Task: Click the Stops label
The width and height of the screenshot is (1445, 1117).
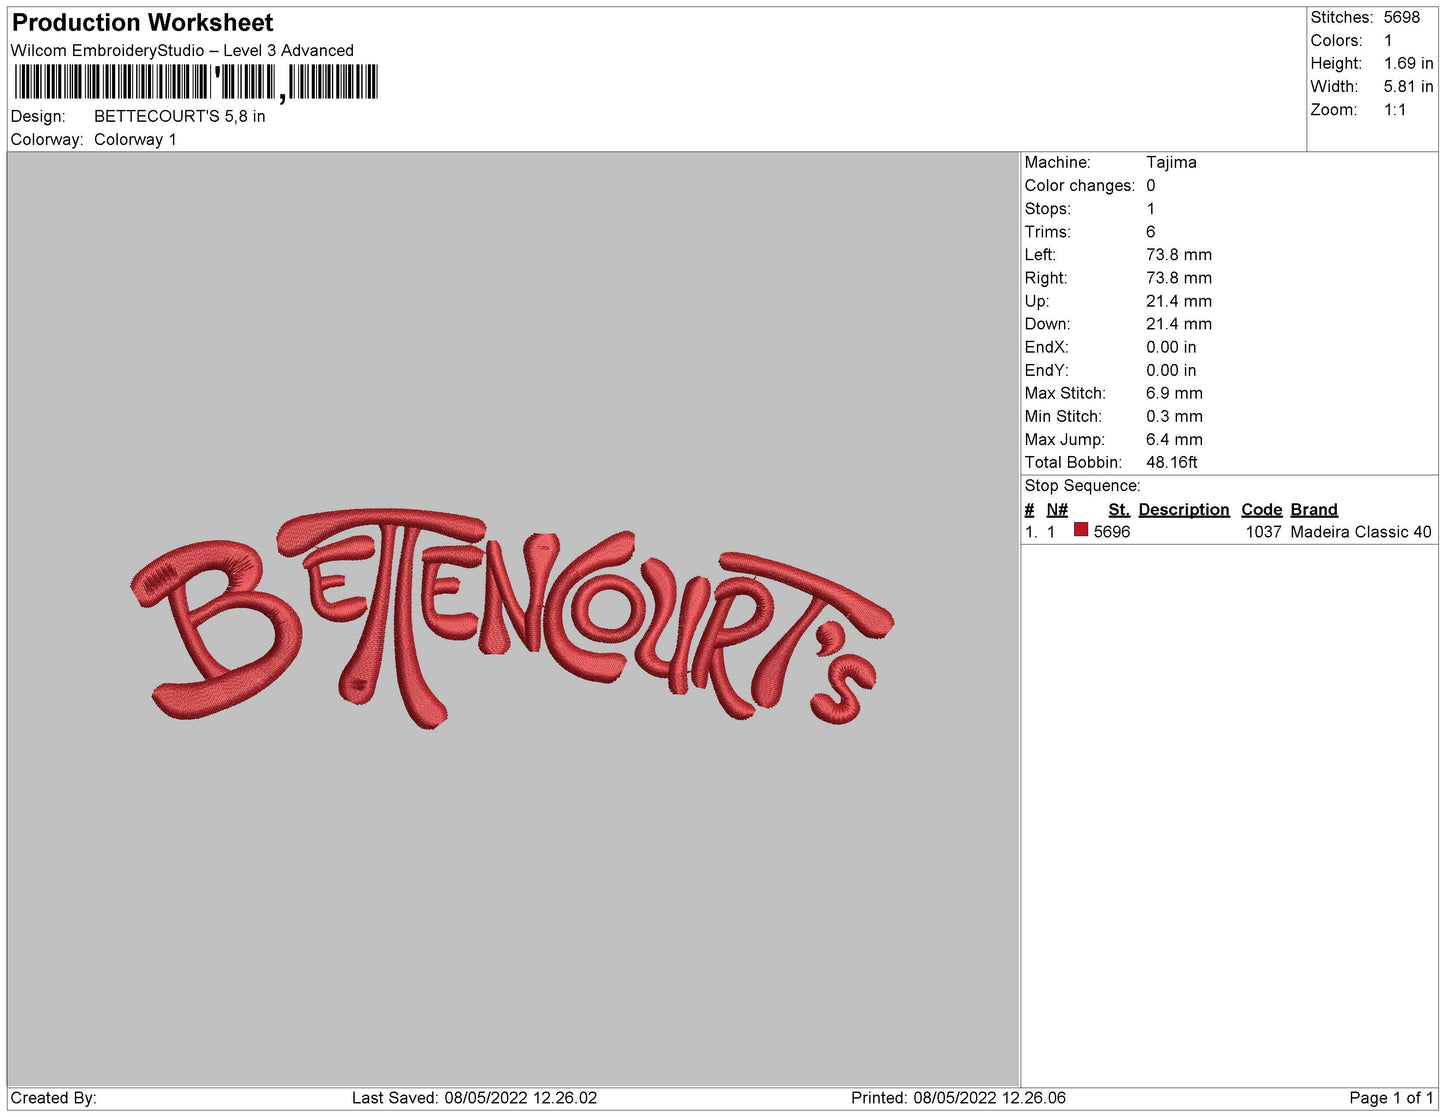Action: coord(1047,209)
